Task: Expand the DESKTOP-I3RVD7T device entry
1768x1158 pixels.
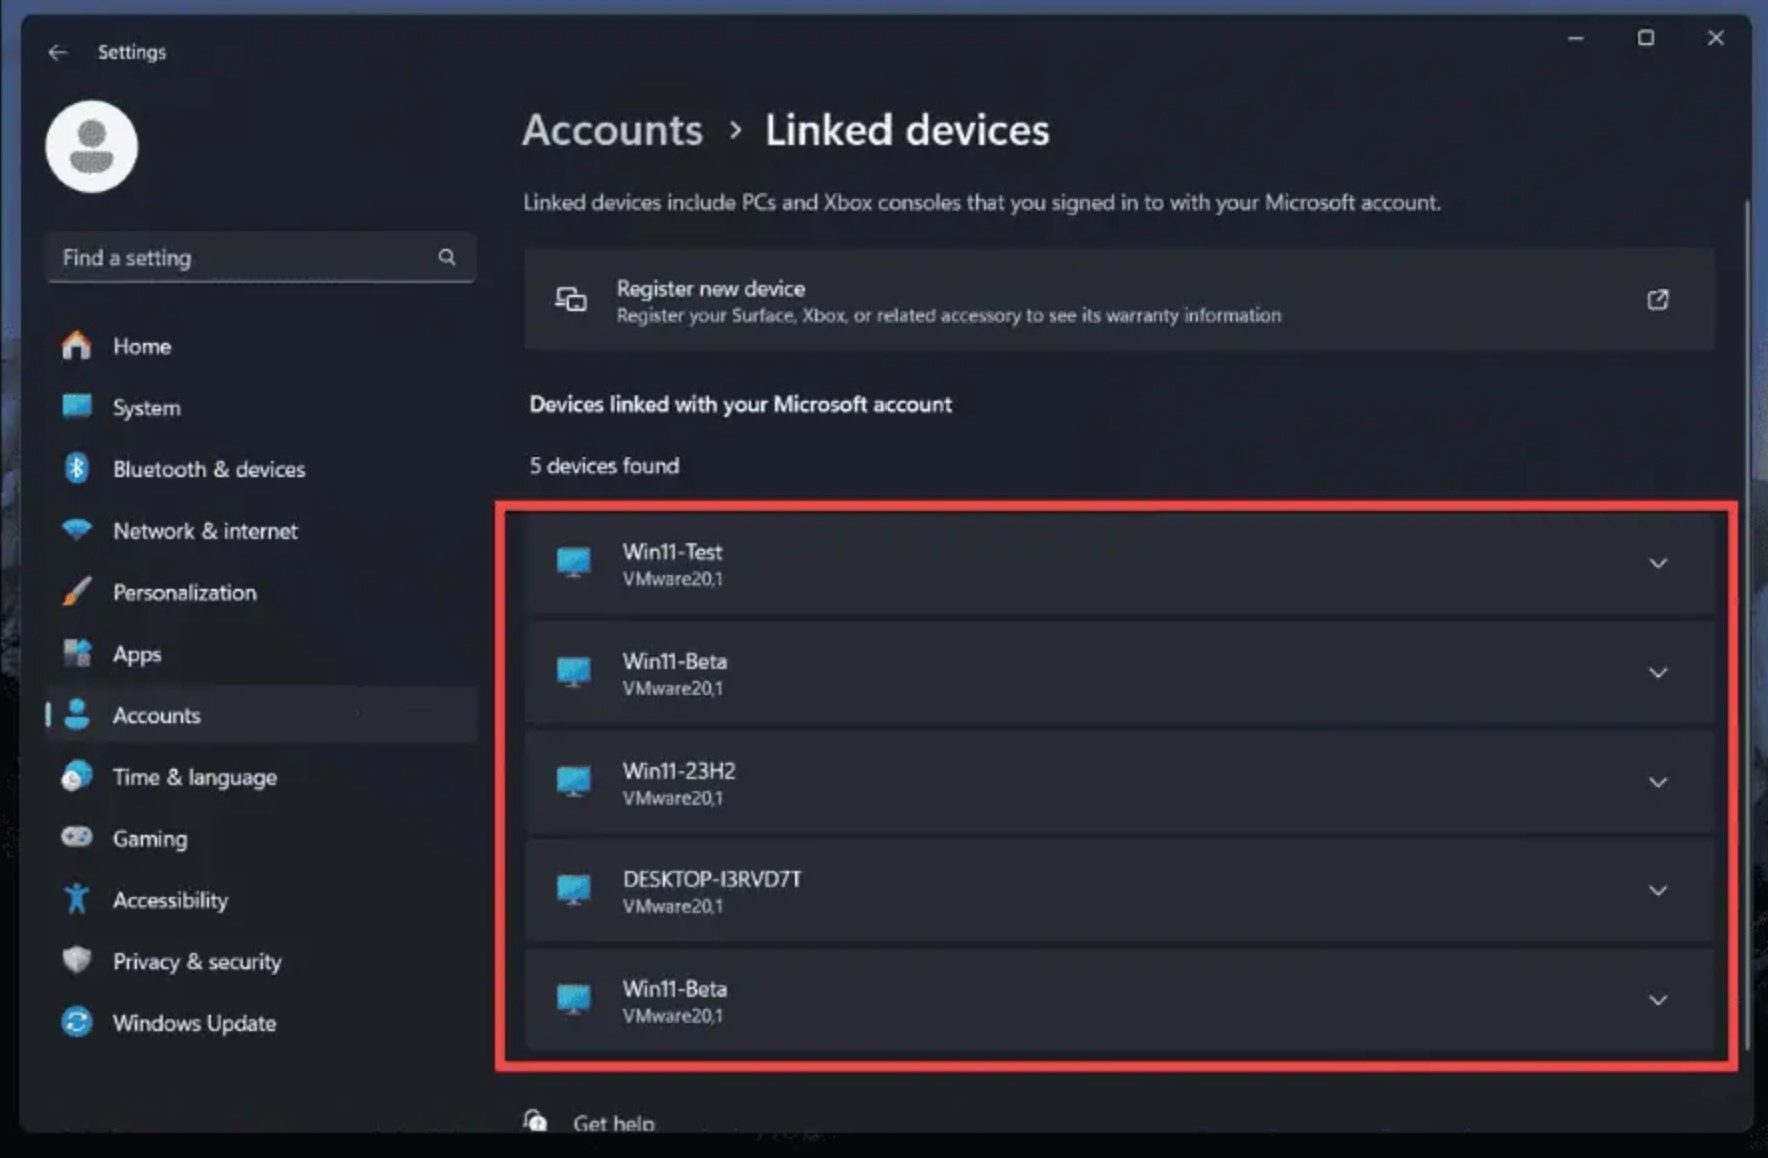Action: [1658, 890]
